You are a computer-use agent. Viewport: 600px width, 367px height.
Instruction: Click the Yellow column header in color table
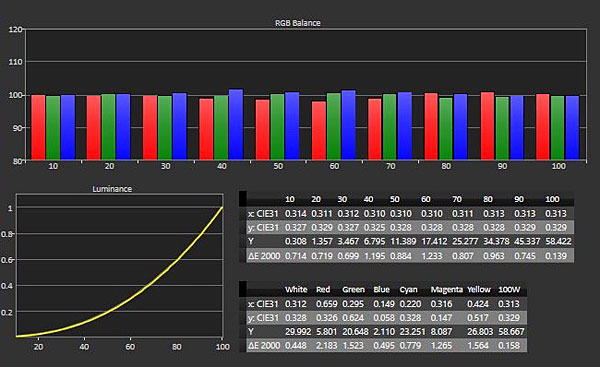(x=479, y=290)
